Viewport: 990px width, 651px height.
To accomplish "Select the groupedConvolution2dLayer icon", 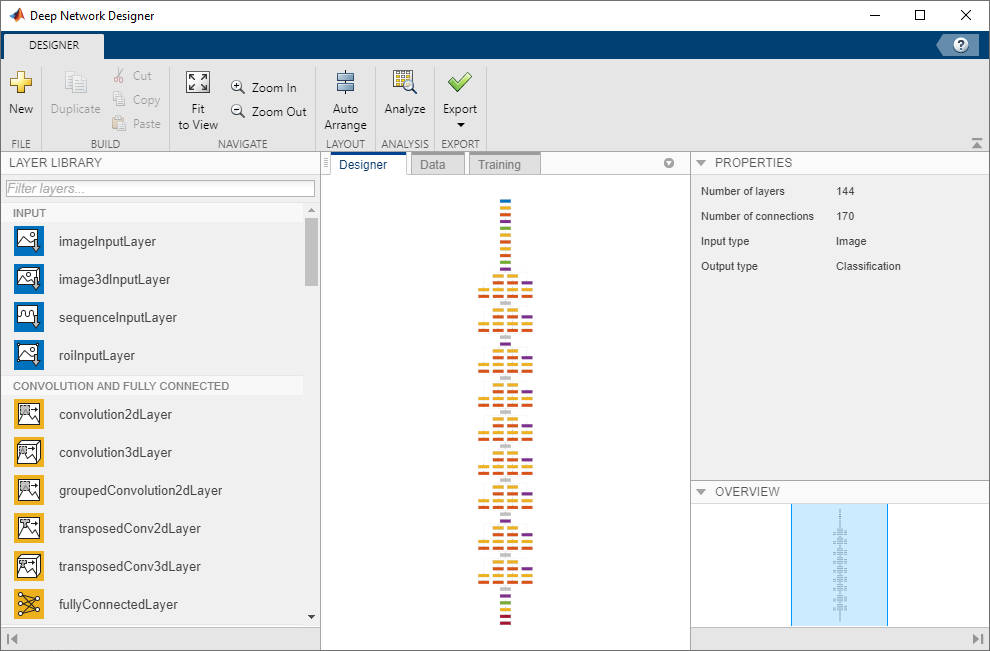I will [x=29, y=490].
